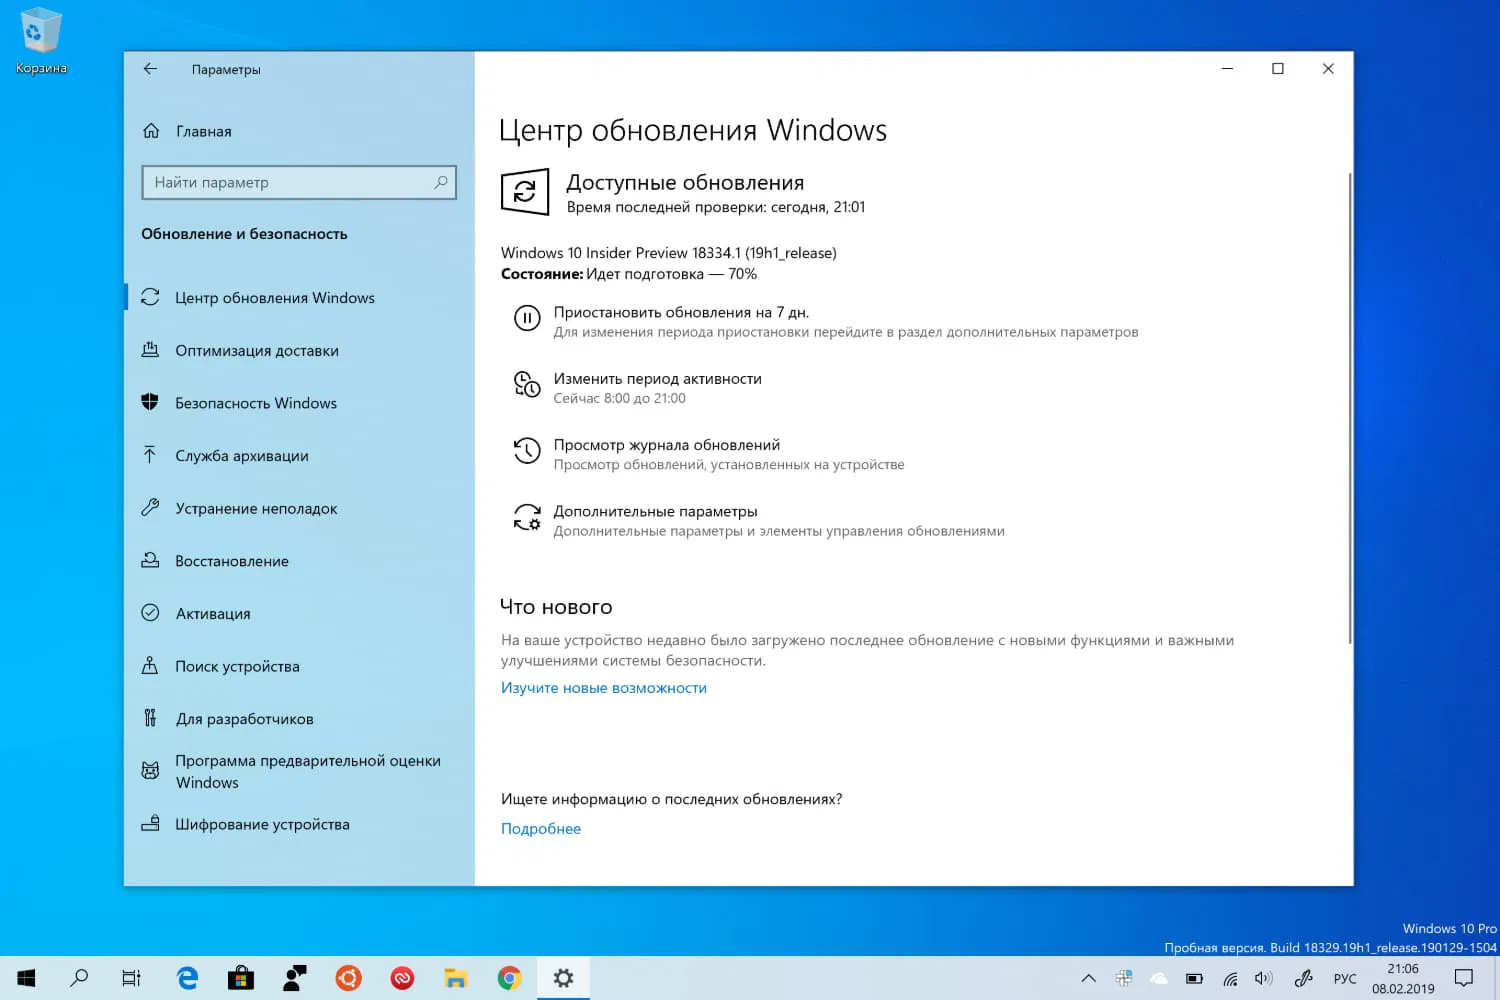1500x1000 pixels.
Task: Open the Безопасность Windows section via its shield icon
Action: (x=150, y=402)
